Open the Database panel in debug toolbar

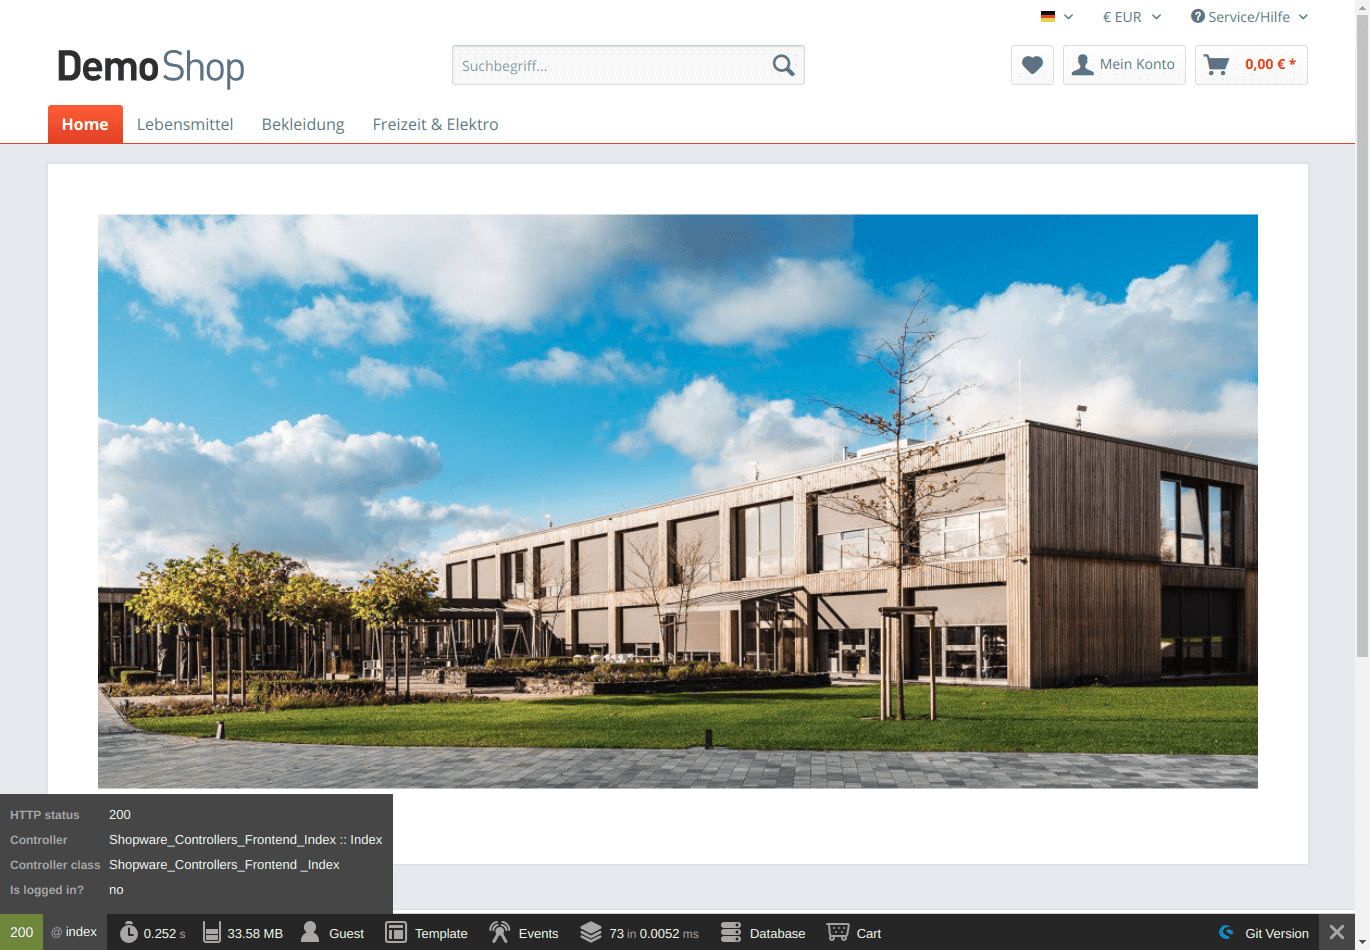click(x=763, y=933)
